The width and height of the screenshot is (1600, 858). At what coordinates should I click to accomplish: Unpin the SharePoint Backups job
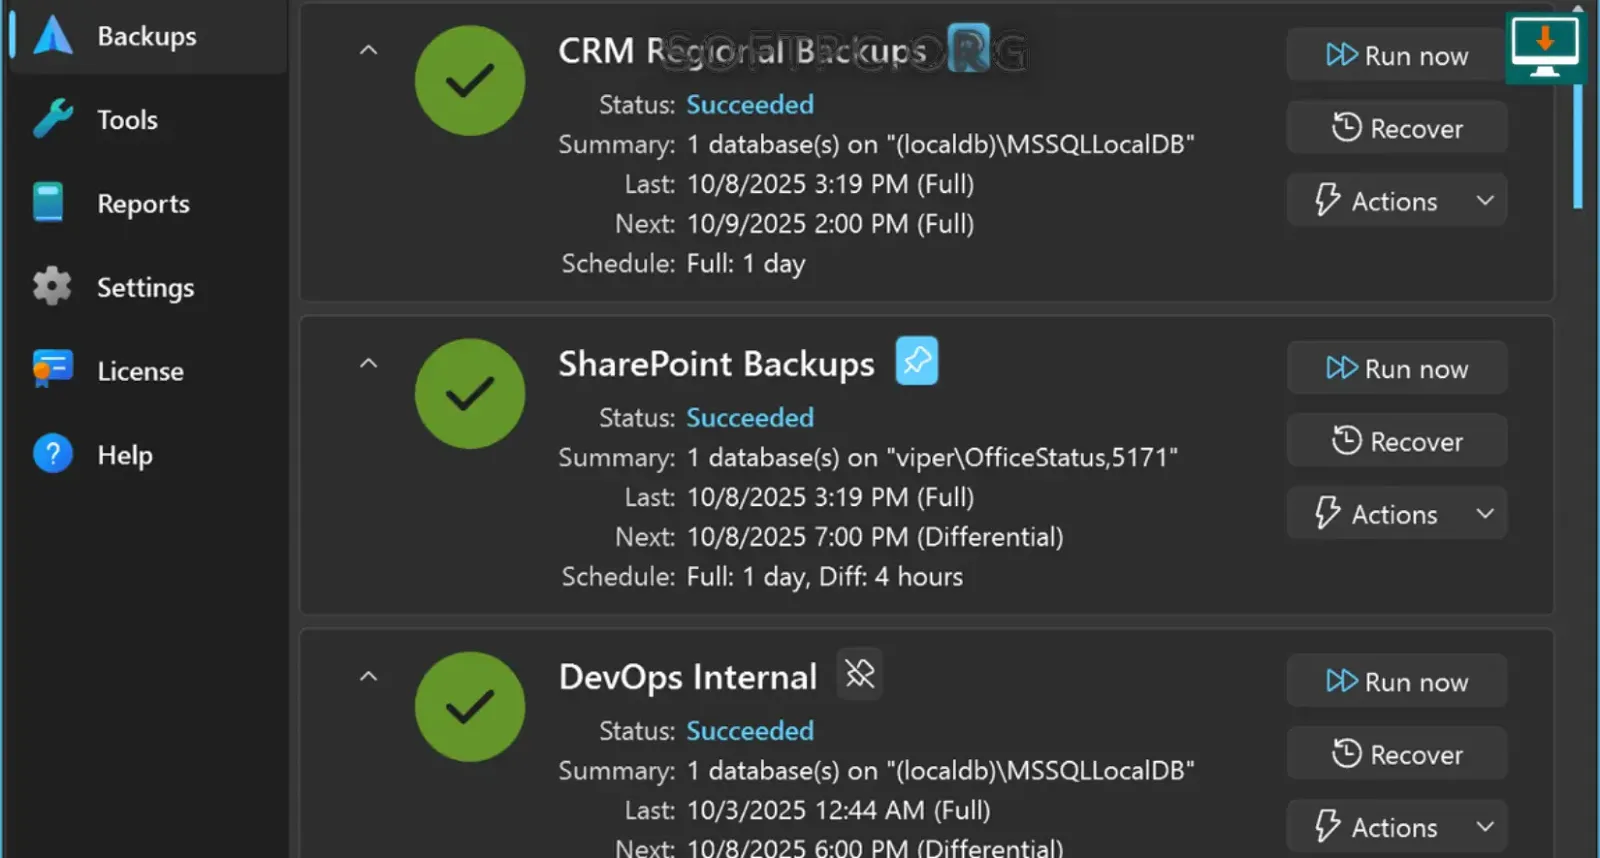(x=917, y=361)
